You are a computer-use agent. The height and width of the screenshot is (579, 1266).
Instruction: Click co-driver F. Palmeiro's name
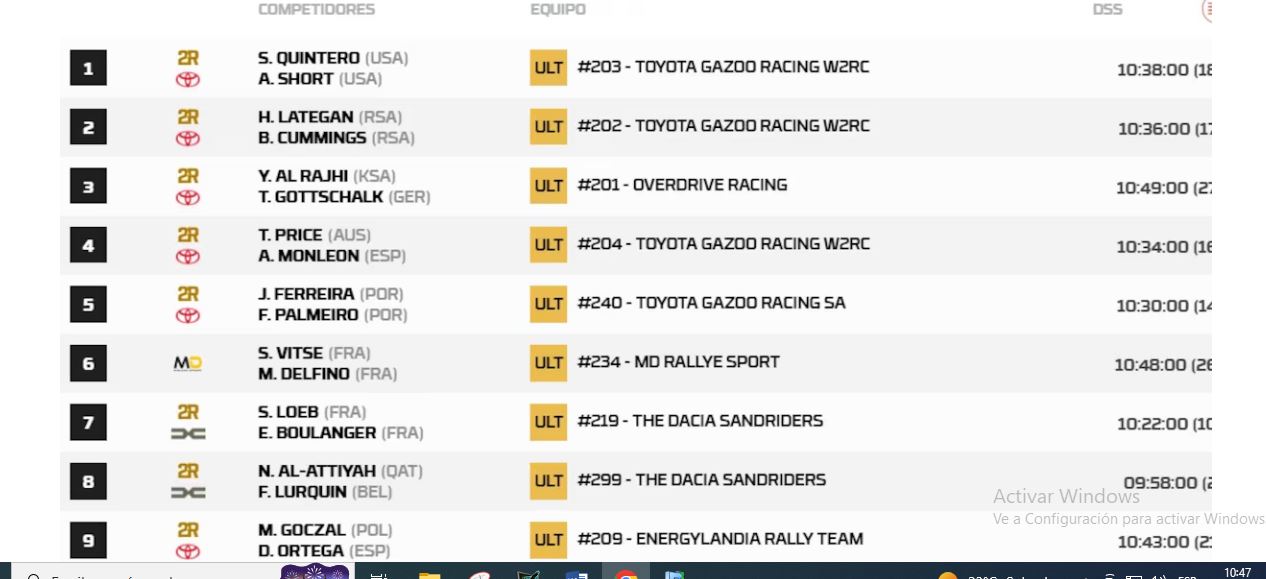pyautogui.click(x=308, y=315)
